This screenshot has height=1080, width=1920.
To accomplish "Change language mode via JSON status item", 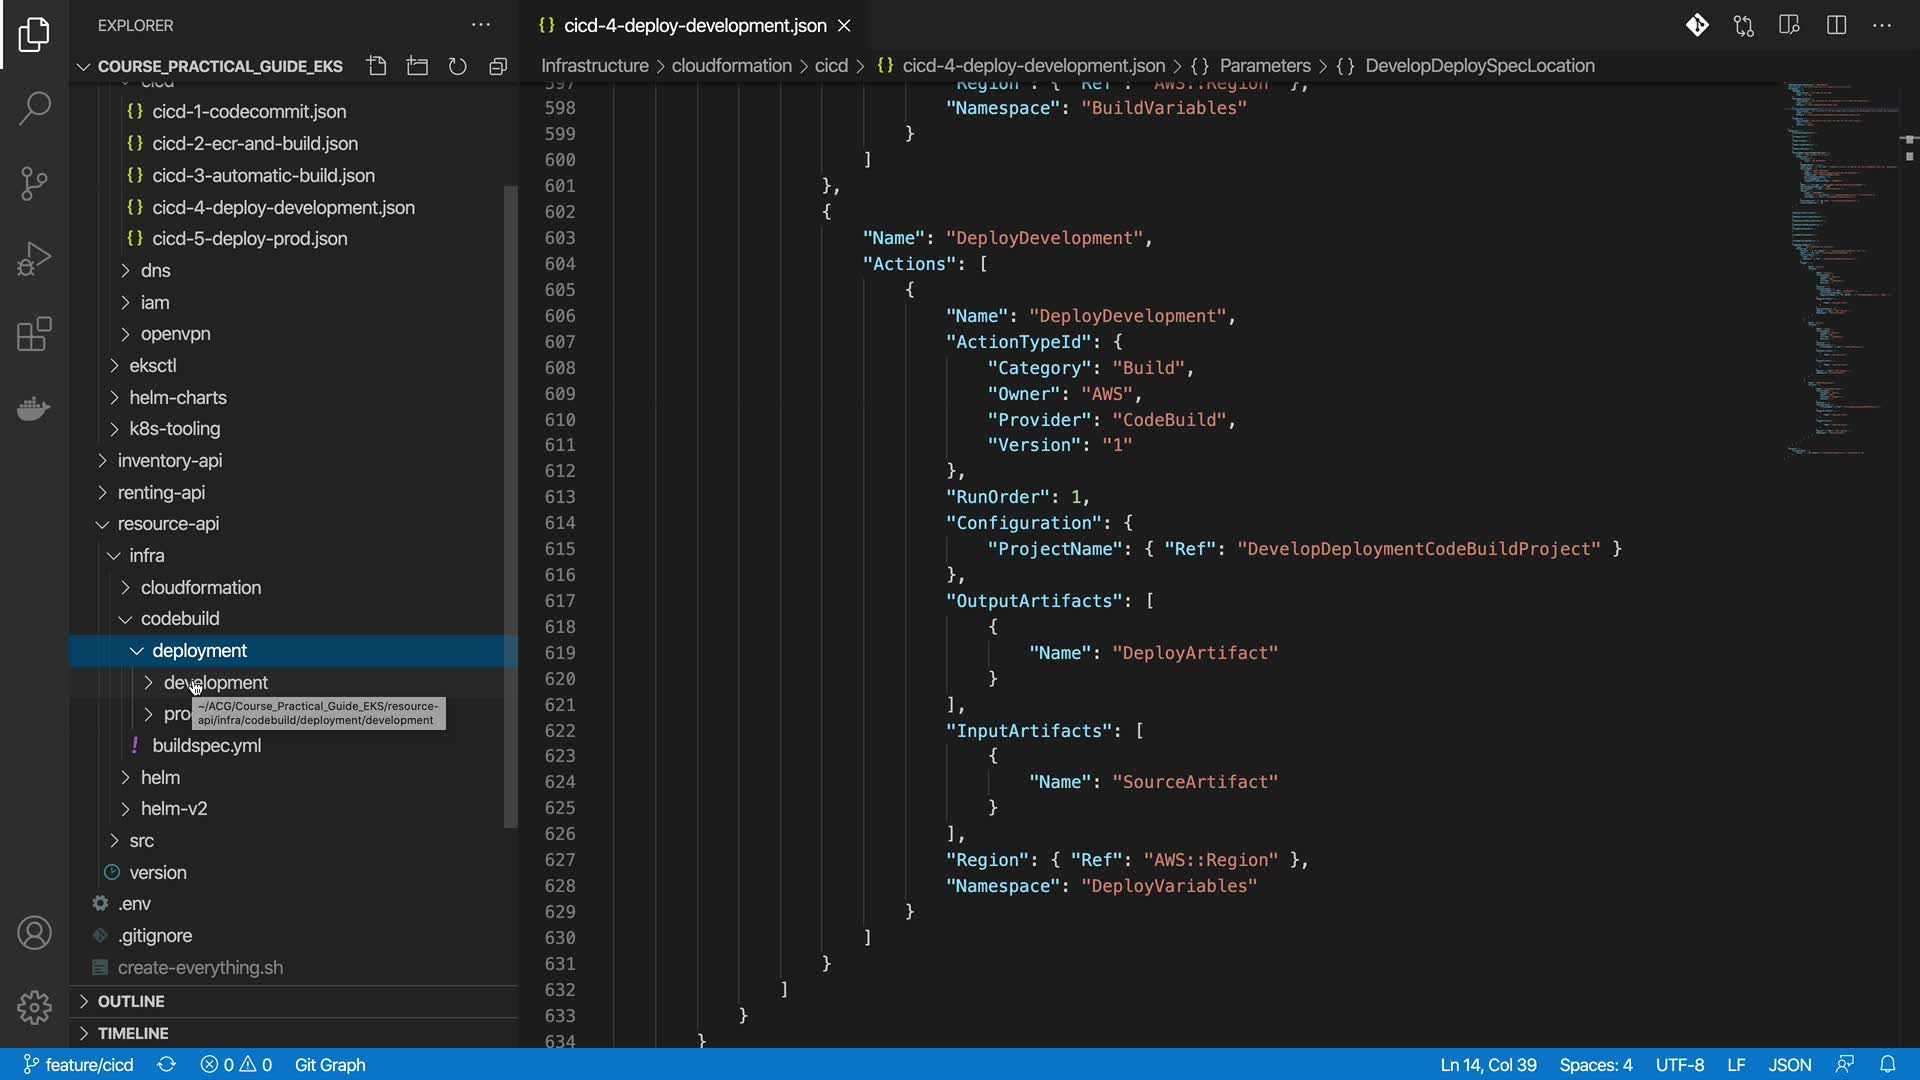I will tap(1789, 1065).
